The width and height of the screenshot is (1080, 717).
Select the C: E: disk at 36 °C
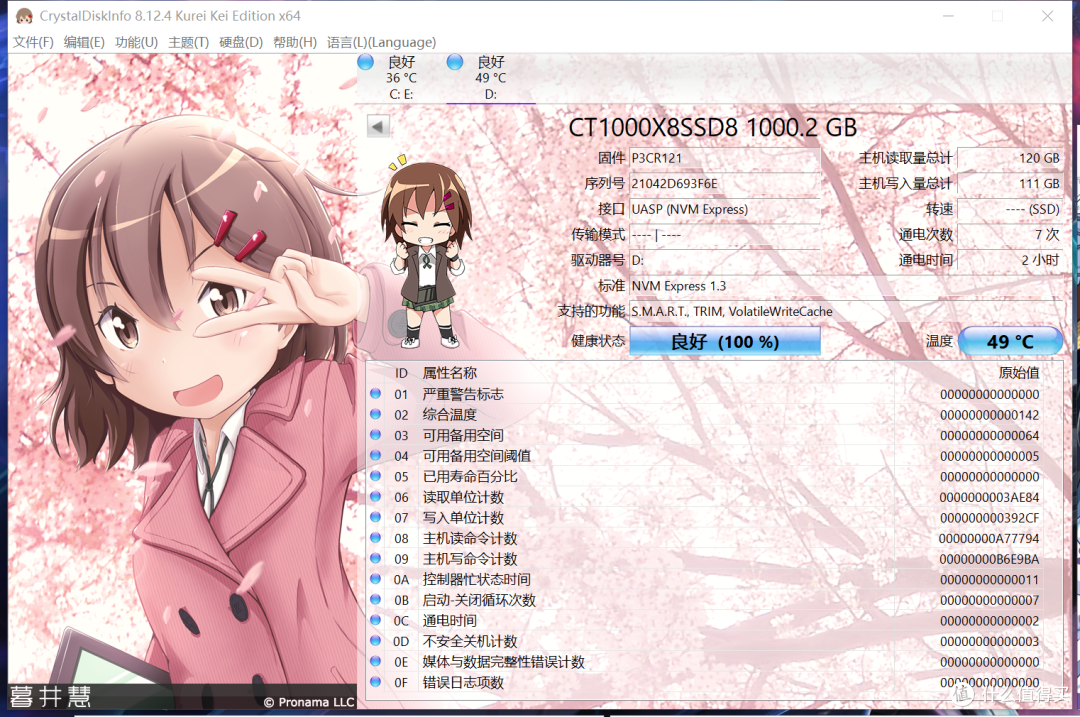[x=401, y=78]
